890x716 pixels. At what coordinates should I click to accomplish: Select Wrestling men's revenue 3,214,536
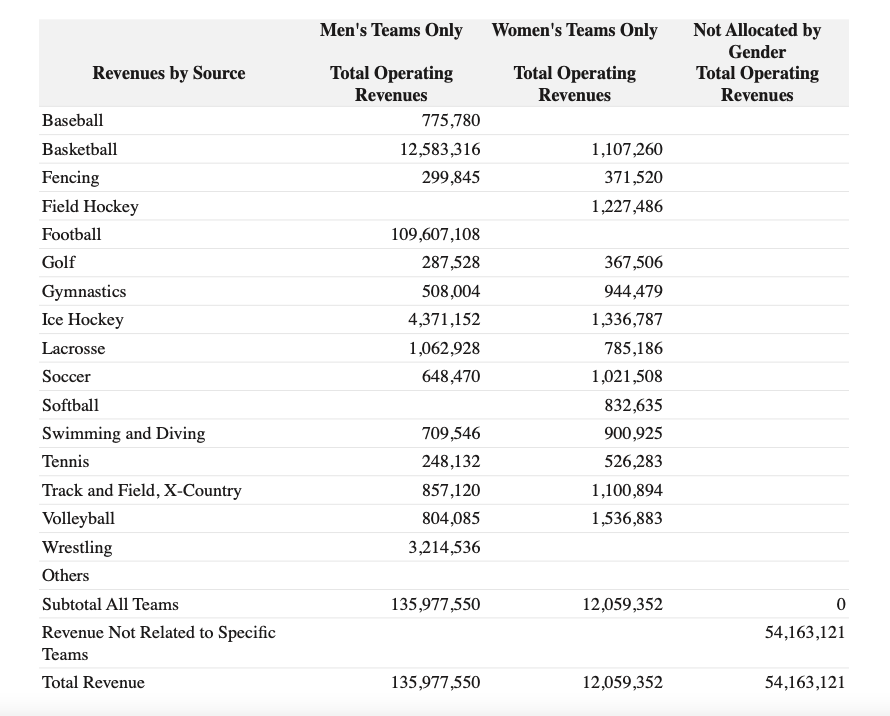[444, 547]
